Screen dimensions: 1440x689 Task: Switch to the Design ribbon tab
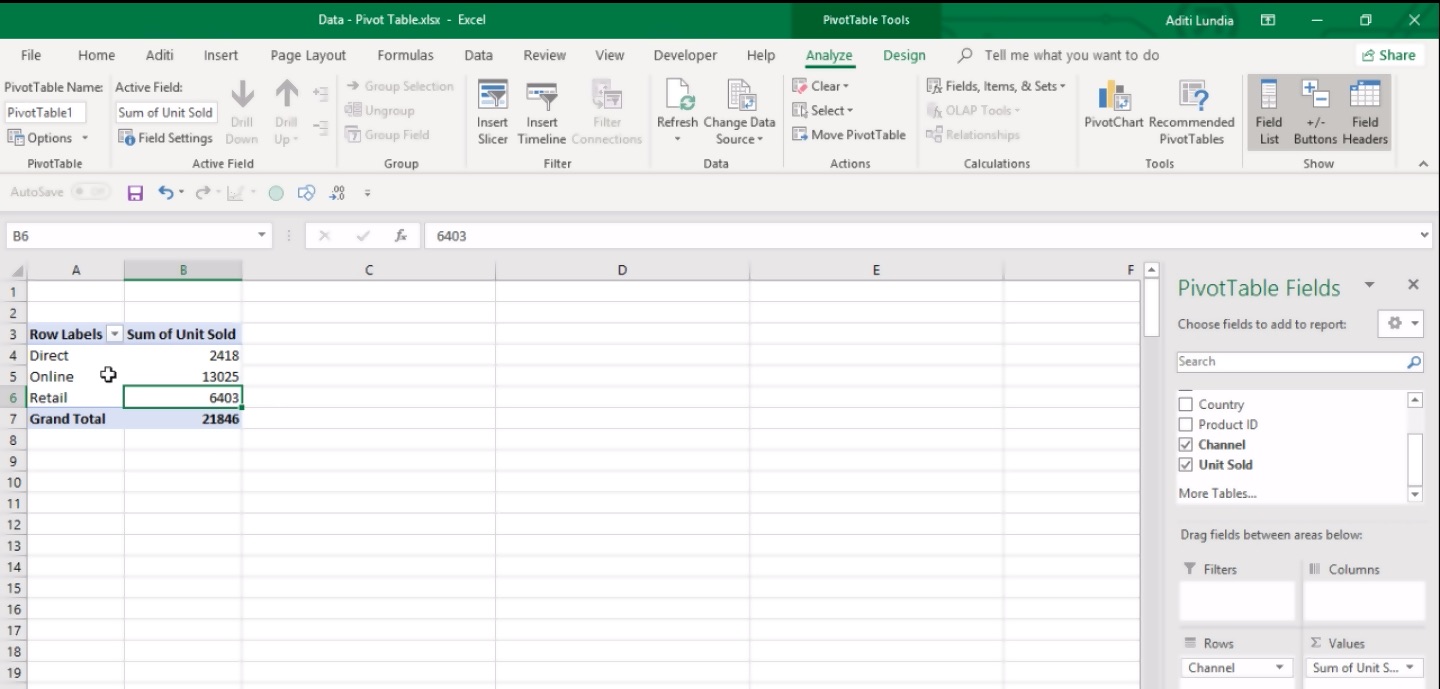tap(904, 56)
